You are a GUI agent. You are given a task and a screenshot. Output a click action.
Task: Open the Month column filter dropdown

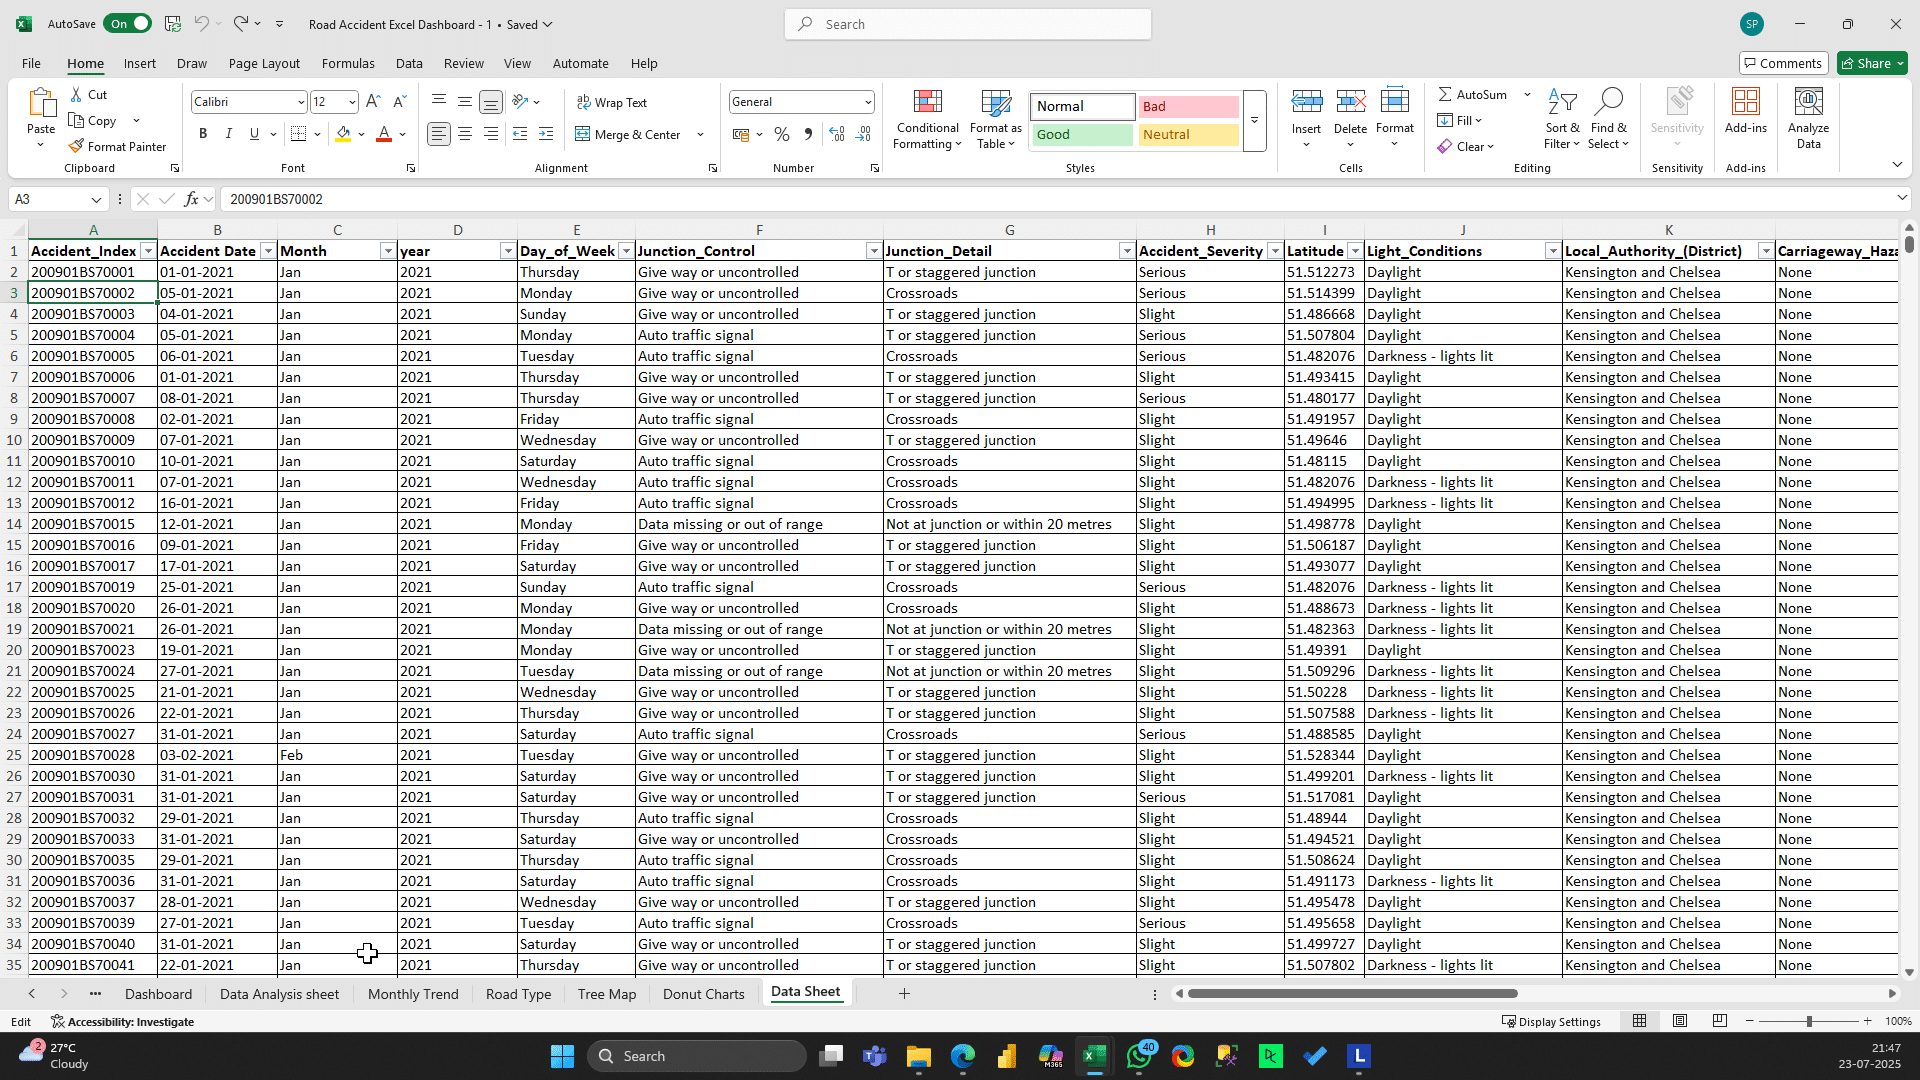pyautogui.click(x=388, y=251)
